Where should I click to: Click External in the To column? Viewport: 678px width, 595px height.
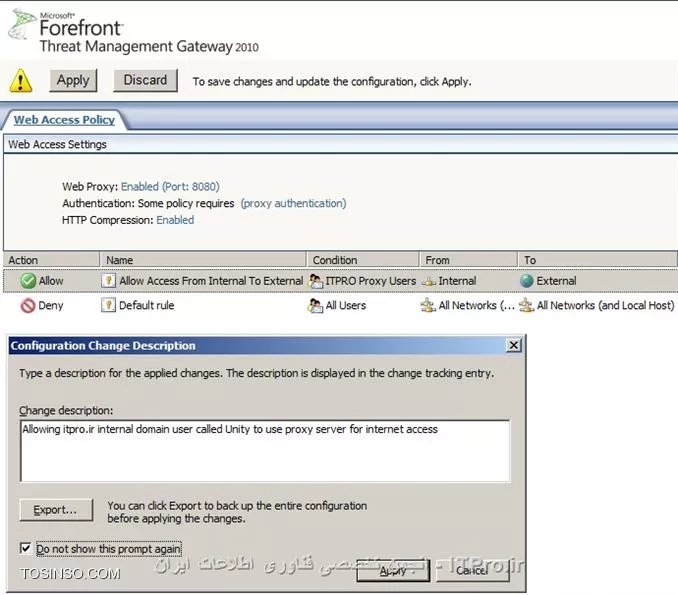pyautogui.click(x=556, y=281)
